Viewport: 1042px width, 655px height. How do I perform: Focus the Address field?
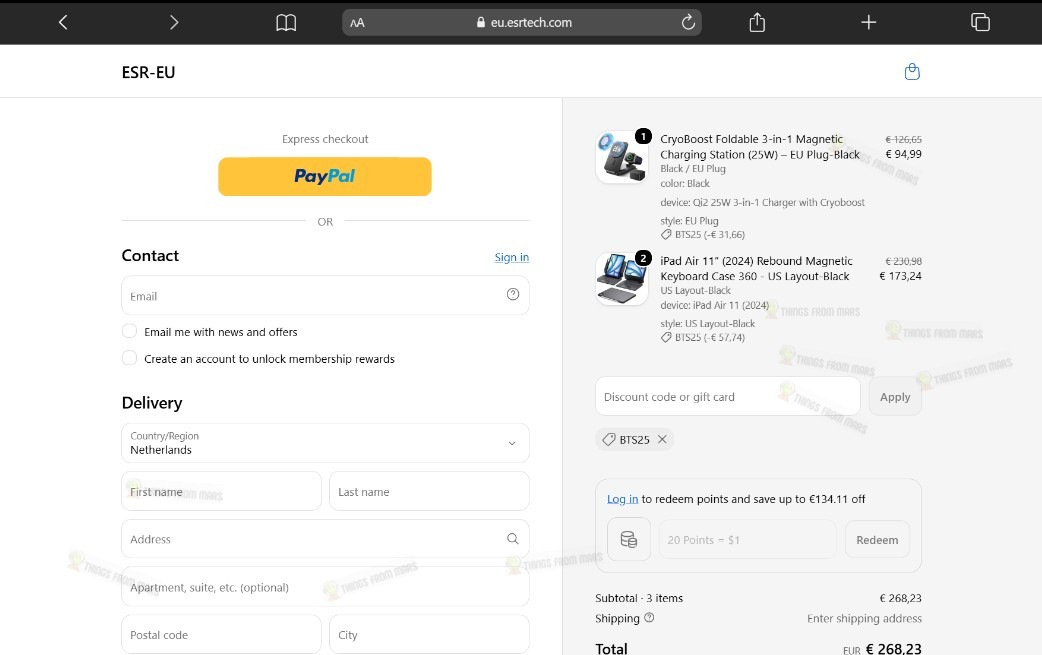click(326, 539)
